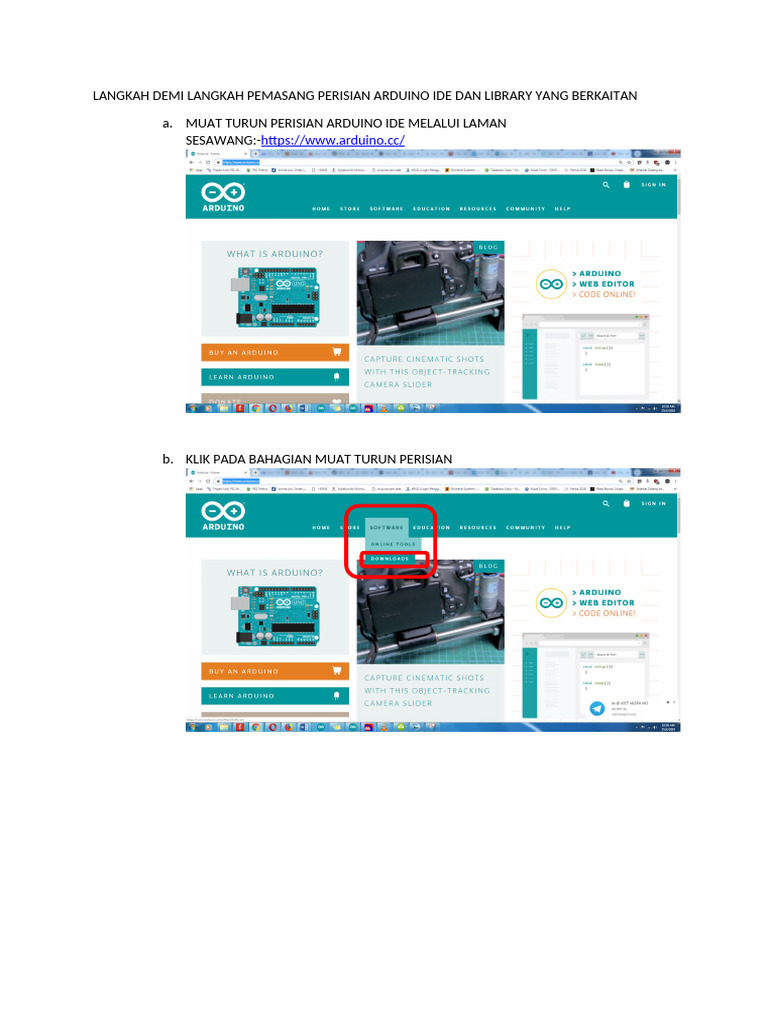Open COMMUNITY menu in step a screenshot
The width and height of the screenshot is (768, 1024).
526,209
